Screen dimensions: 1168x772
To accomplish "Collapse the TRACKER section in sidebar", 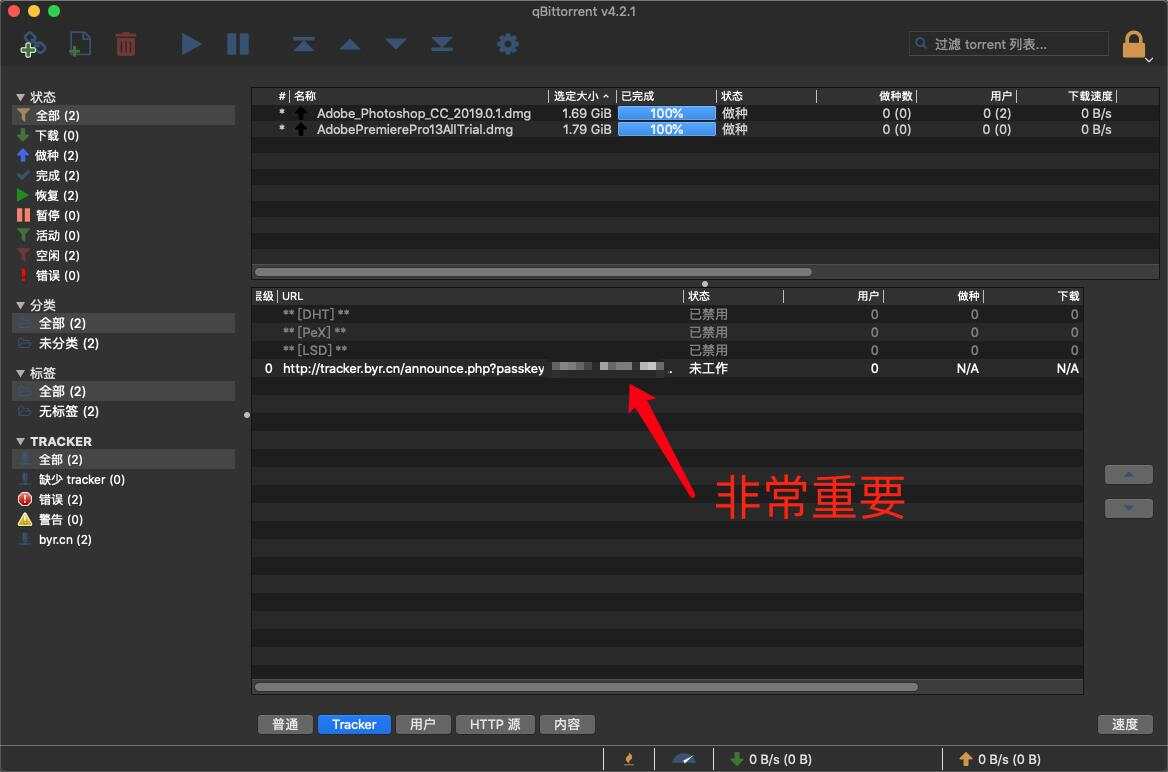I will click(x=21, y=441).
